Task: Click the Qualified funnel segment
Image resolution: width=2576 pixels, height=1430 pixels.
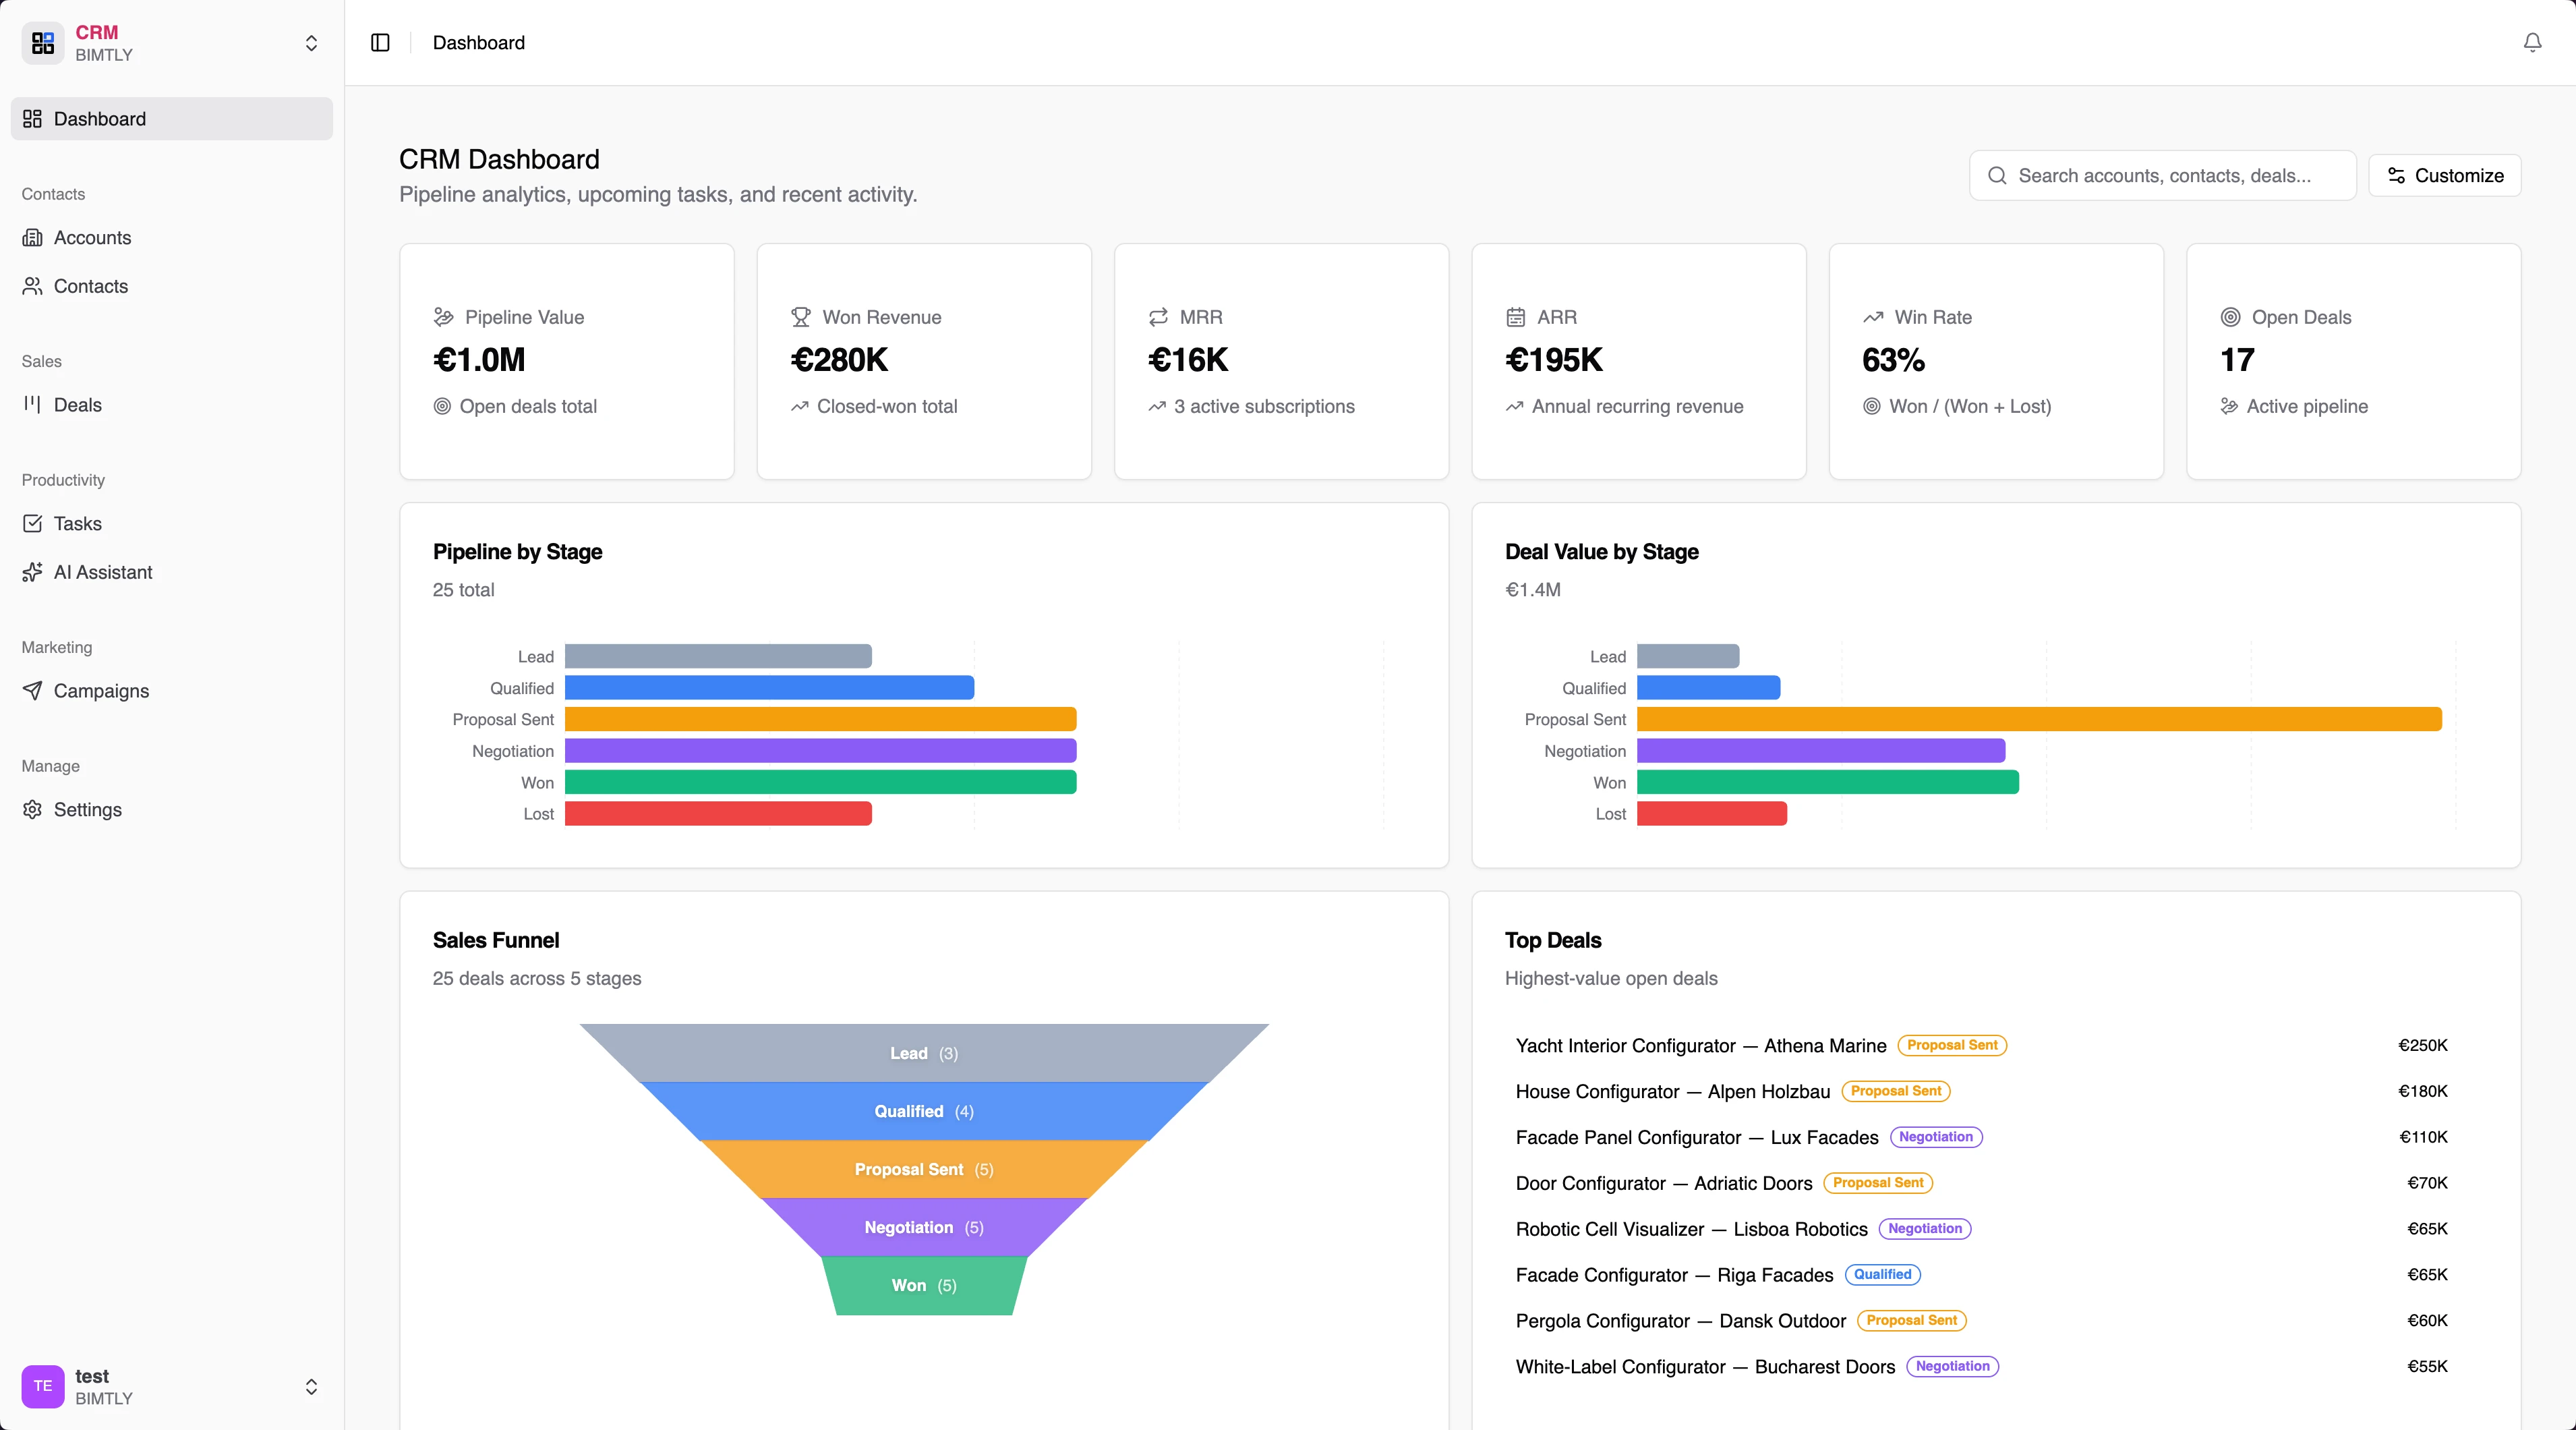Action: pos(923,1111)
